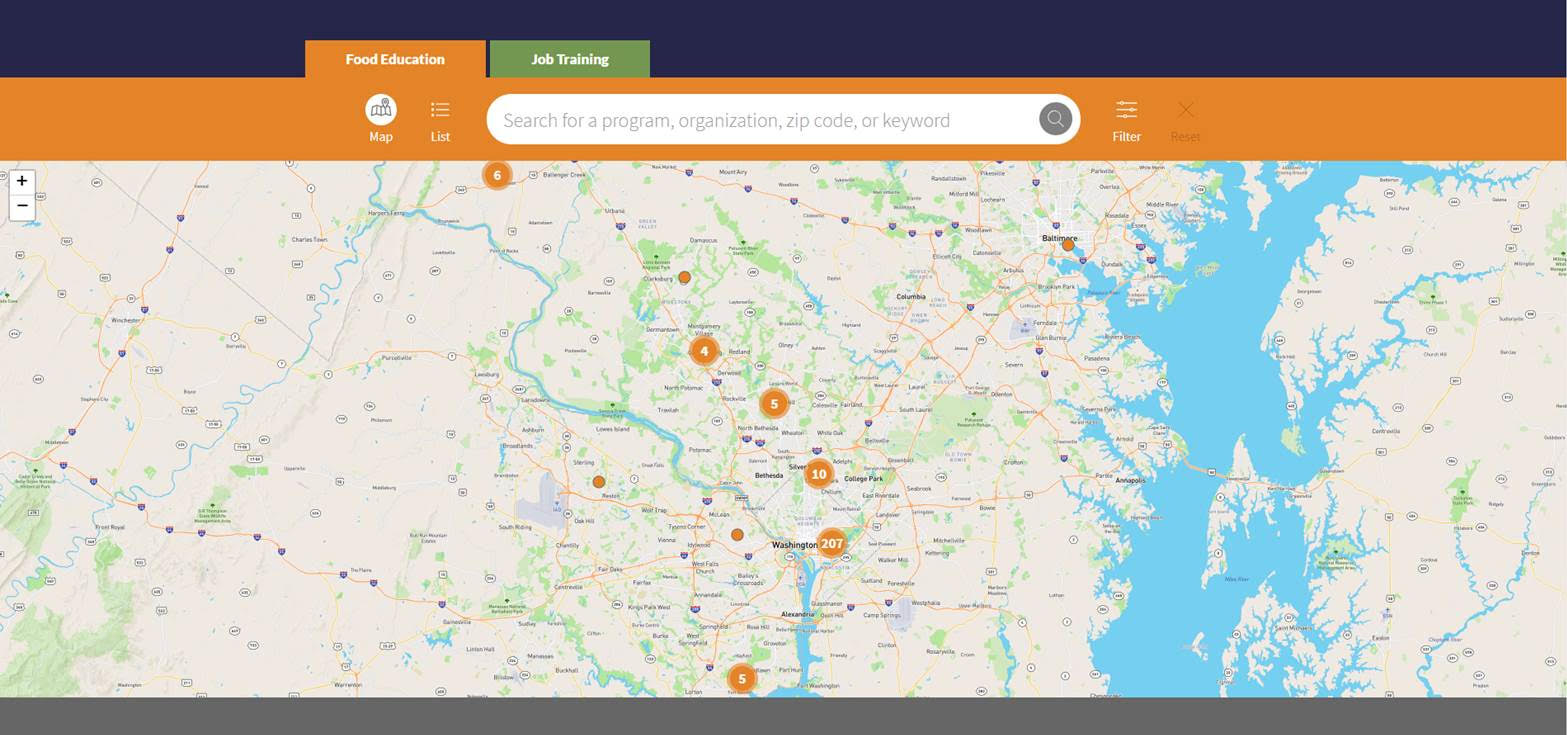Select the Food Education tab
This screenshot has width=1567, height=735.
coord(394,59)
